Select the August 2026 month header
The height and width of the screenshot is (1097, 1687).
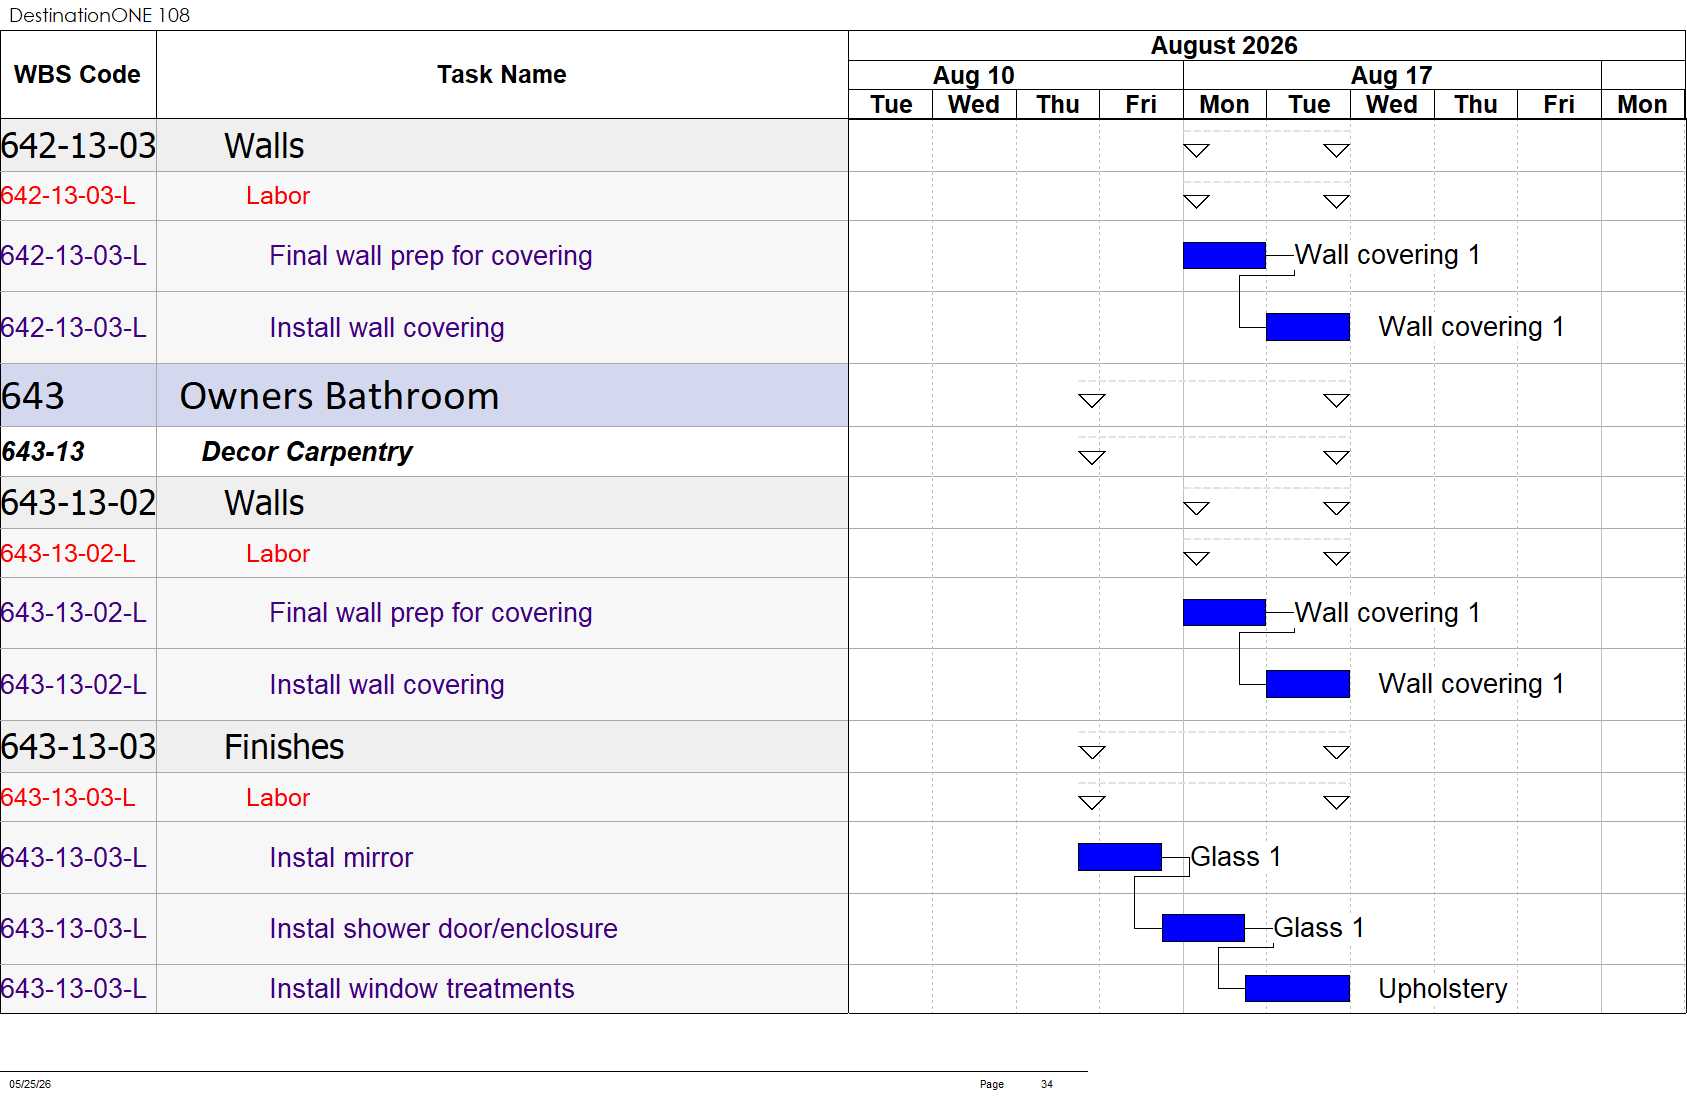1224,46
